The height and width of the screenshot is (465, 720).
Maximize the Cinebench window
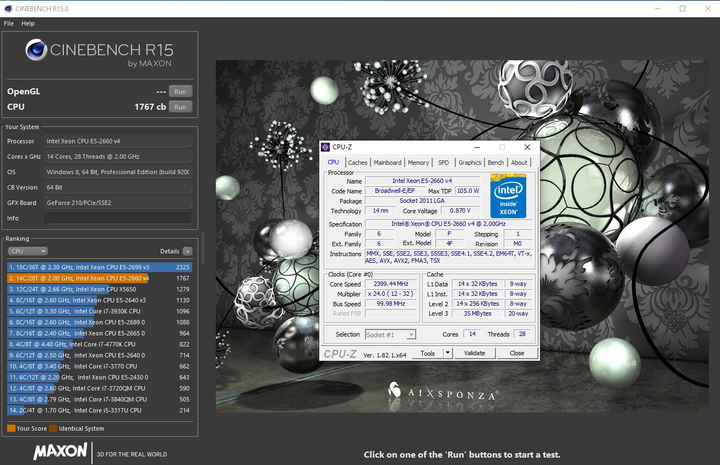pos(682,9)
